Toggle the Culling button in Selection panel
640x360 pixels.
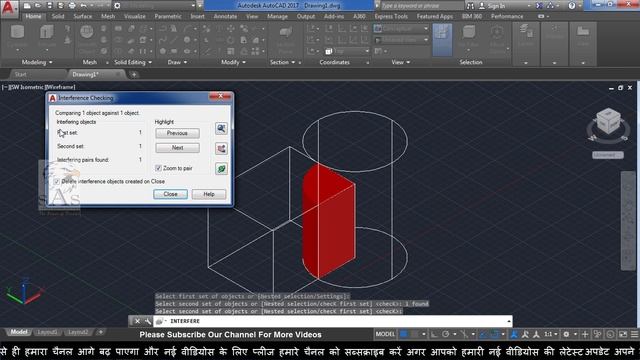tap(442, 40)
